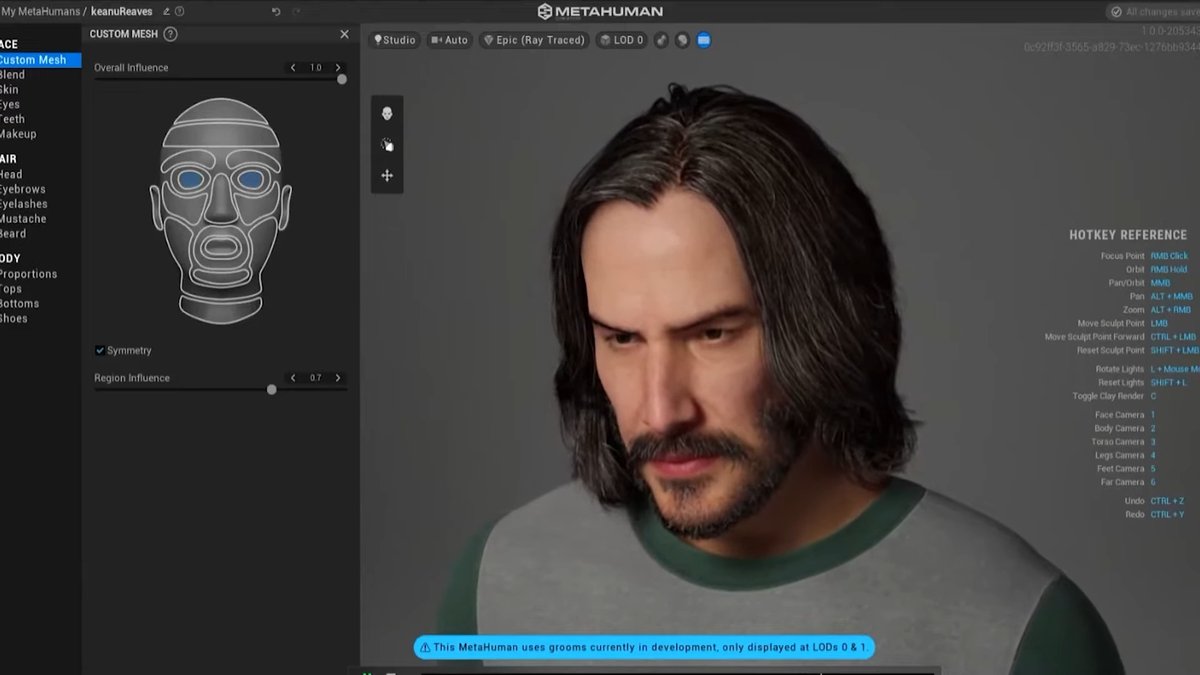The width and height of the screenshot is (1200, 675).
Task: Click the grooms in development notice
Action: [645, 647]
